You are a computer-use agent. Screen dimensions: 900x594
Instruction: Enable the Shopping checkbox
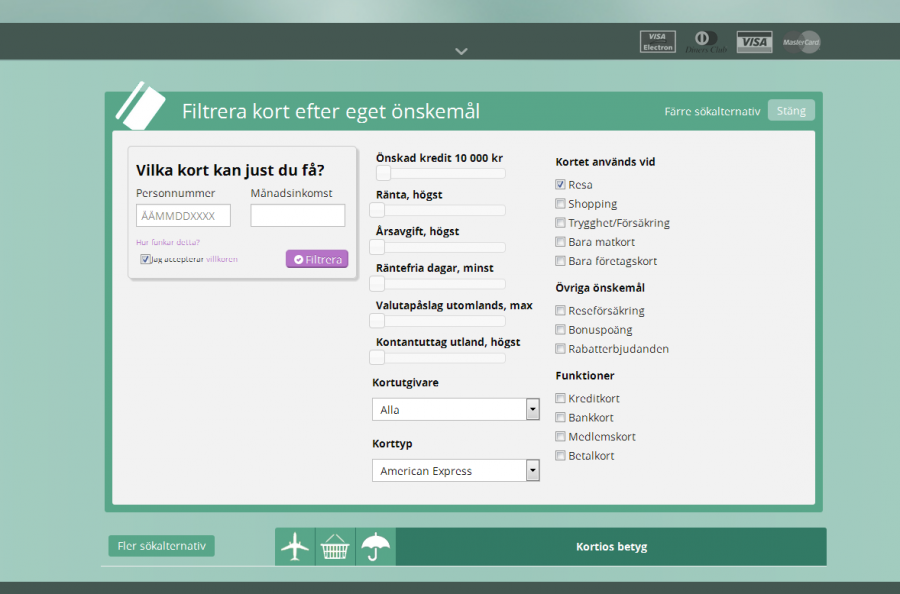(561, 204)
